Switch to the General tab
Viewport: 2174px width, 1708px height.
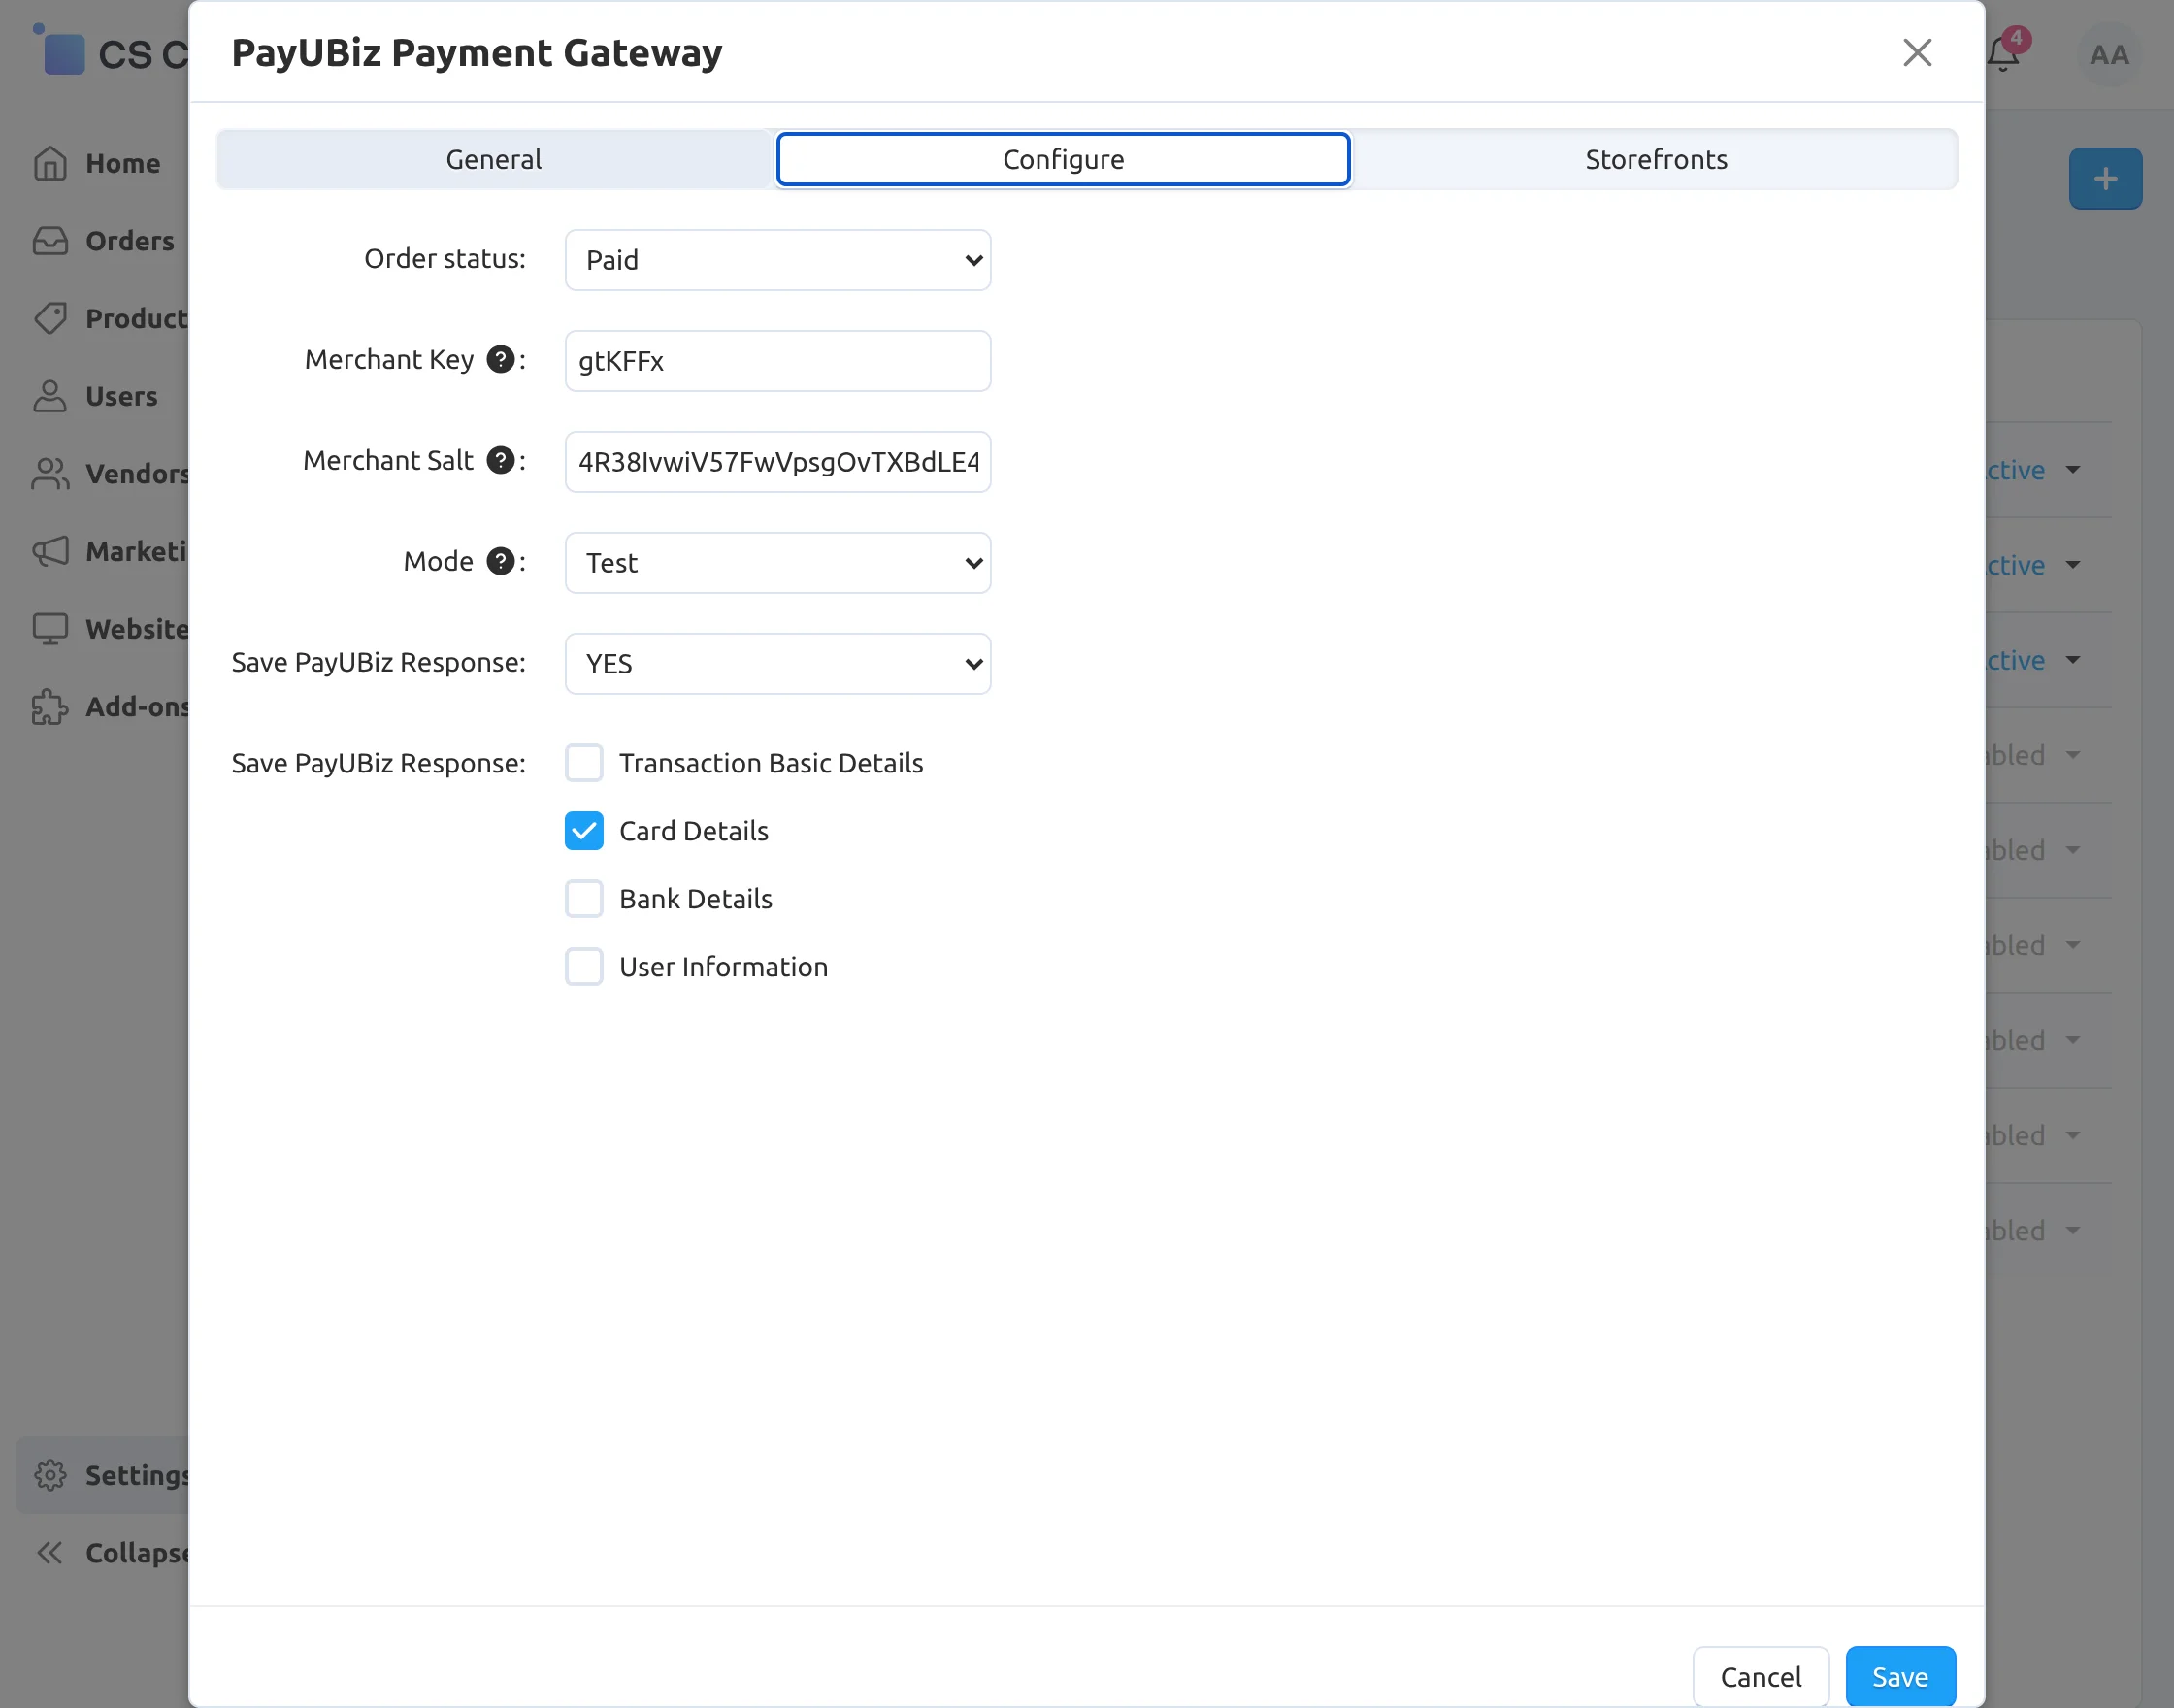pyautogui.click(x=494, y=159)
